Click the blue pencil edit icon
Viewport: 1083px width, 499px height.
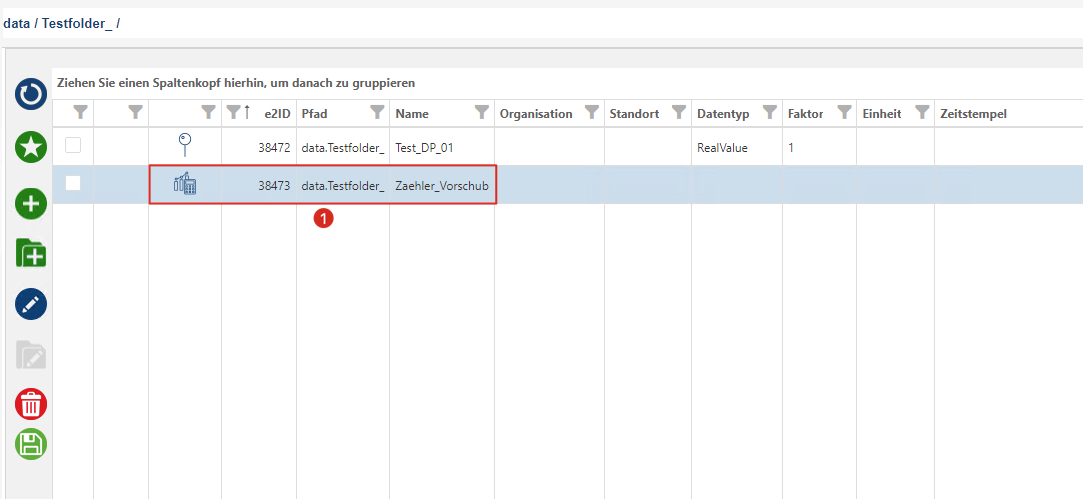(x=31, y=305)
